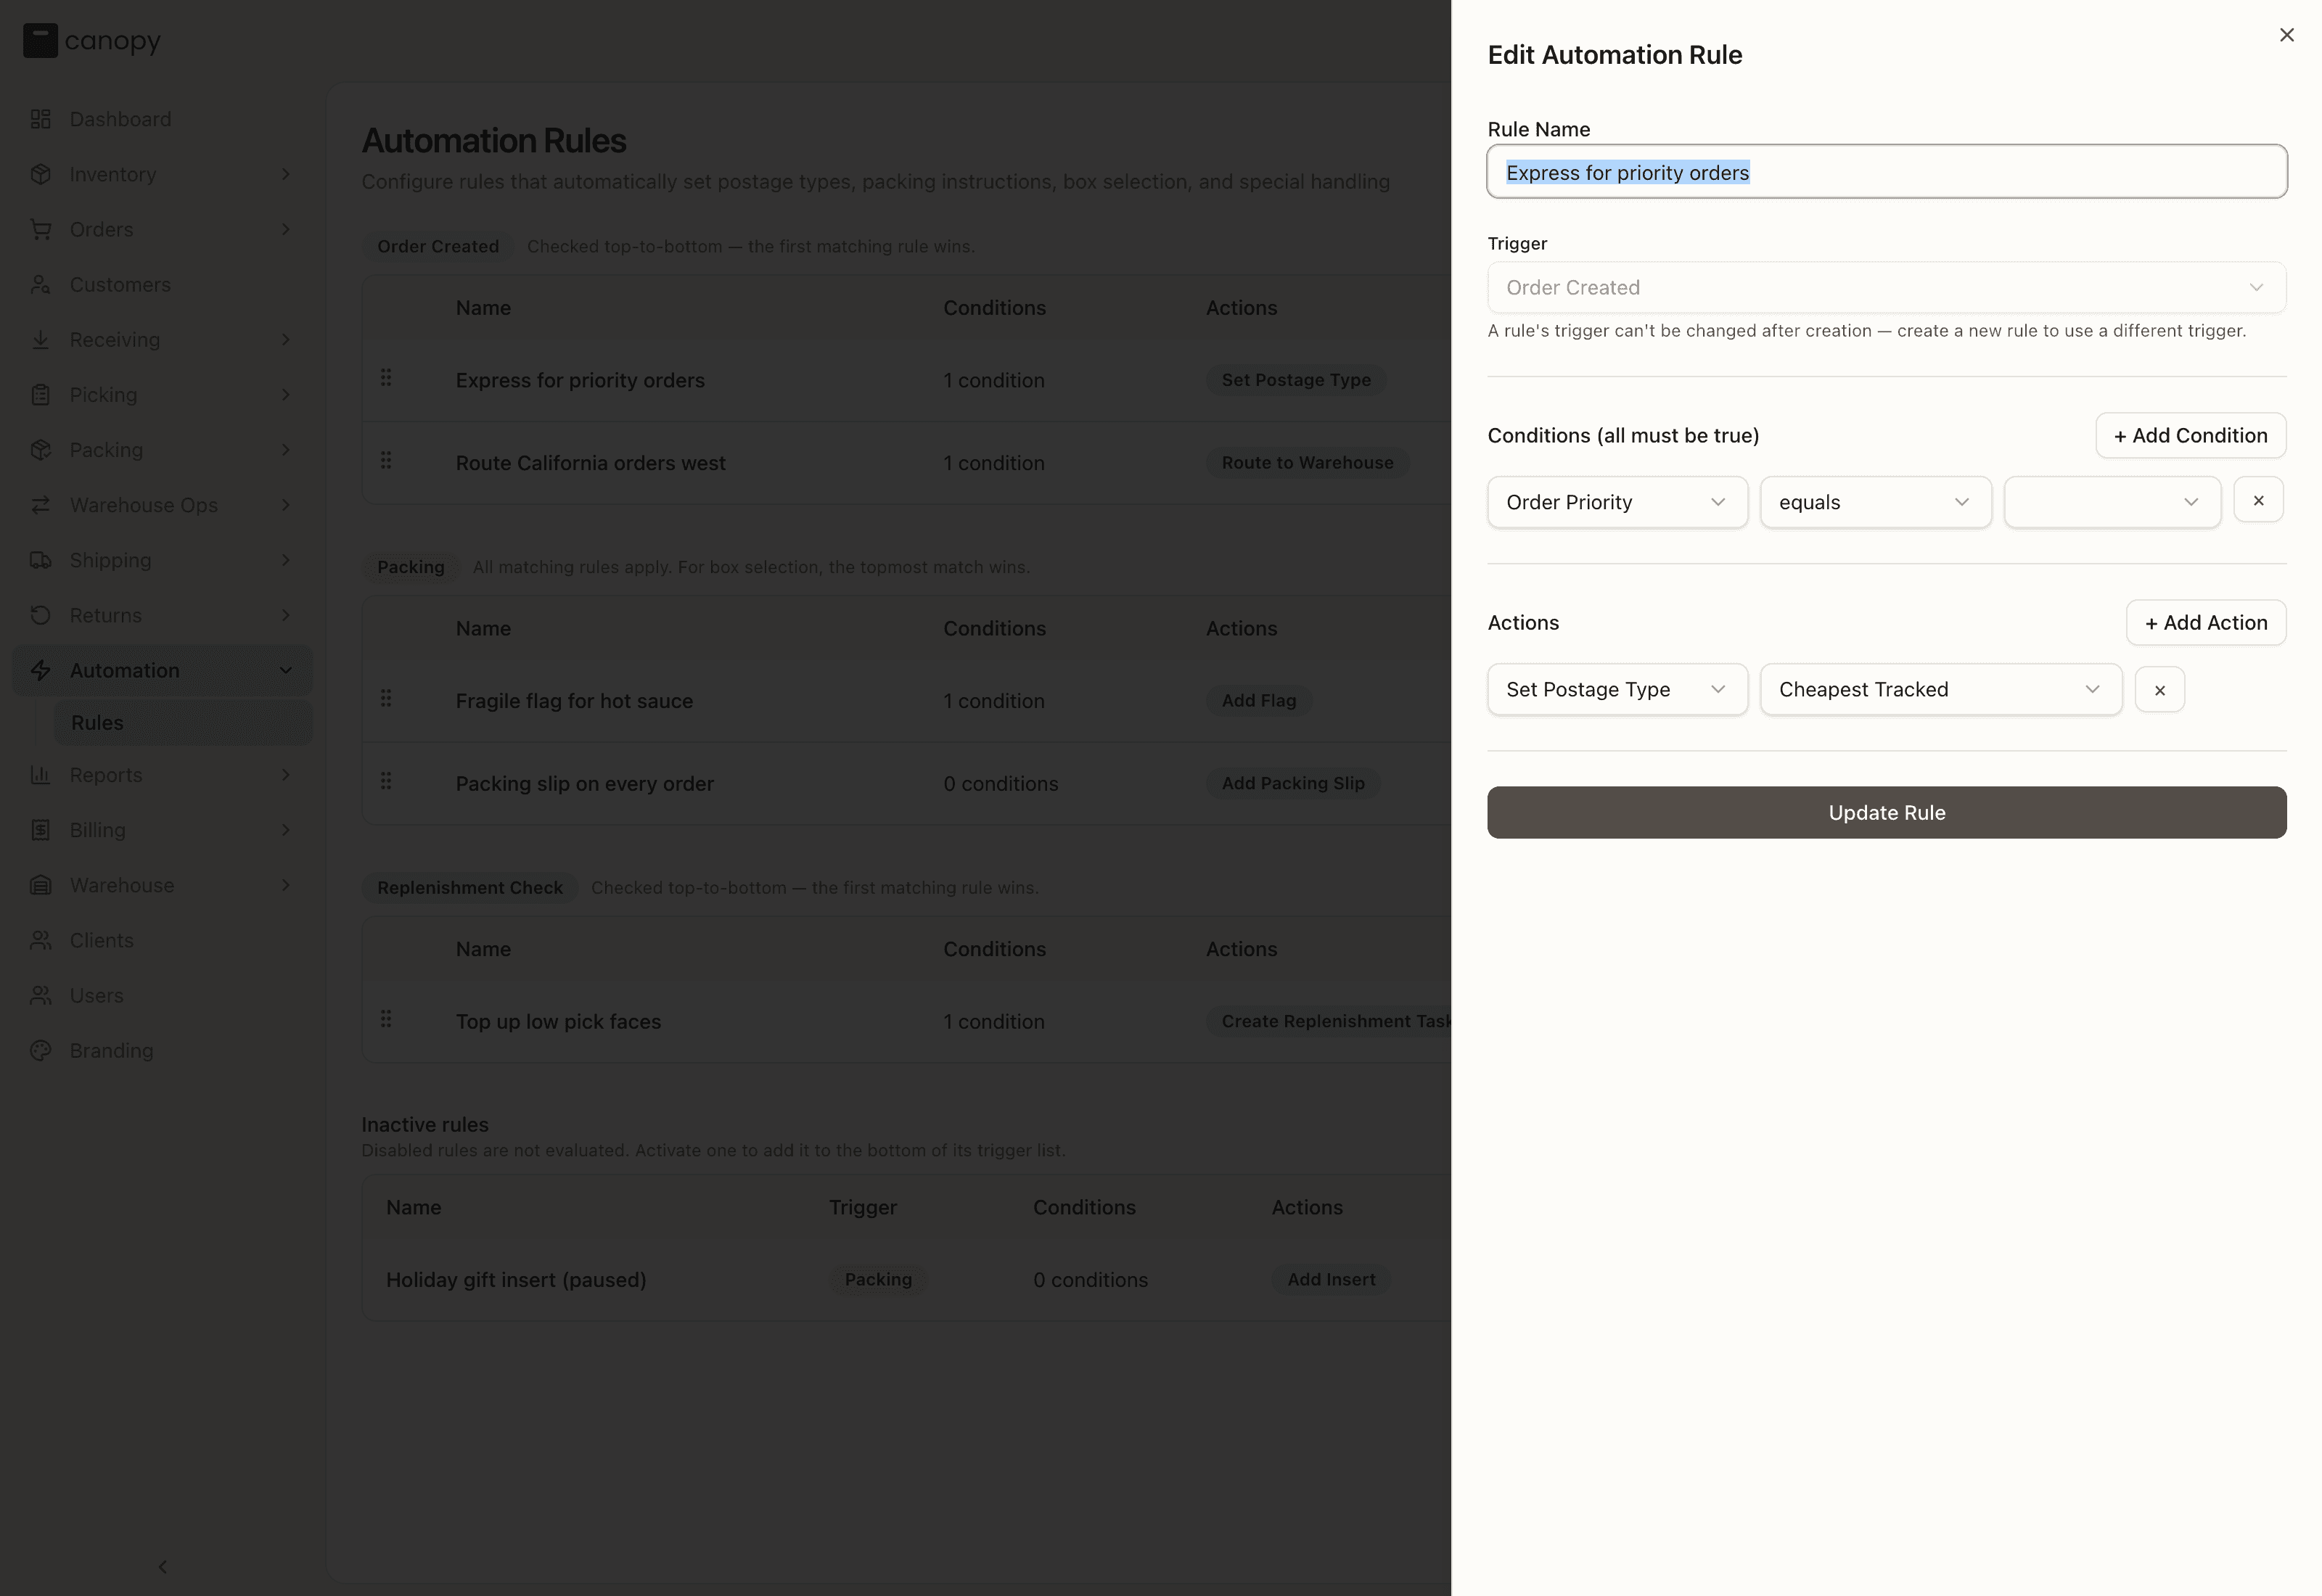Click the Orders cart icon
The width and height of the screenshot is (2322, 1596).
coord(41,229)
